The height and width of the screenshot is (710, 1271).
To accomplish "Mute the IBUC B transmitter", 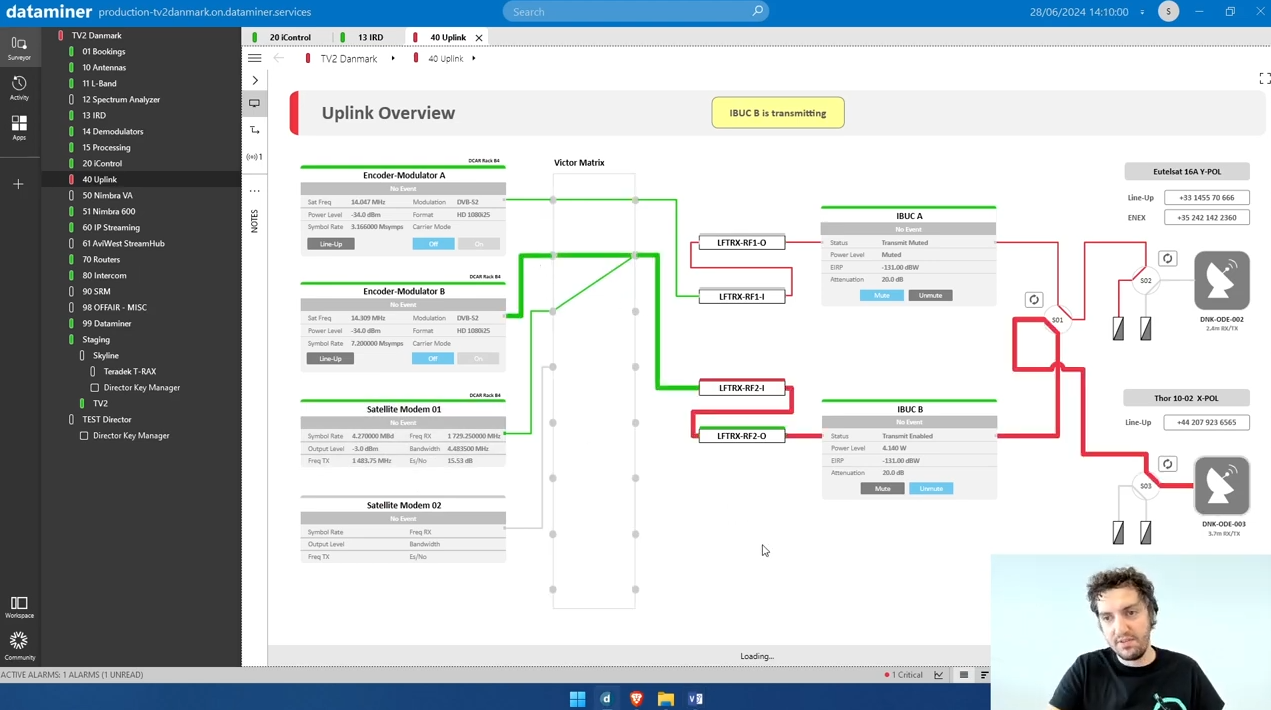I will click(882, 489).
